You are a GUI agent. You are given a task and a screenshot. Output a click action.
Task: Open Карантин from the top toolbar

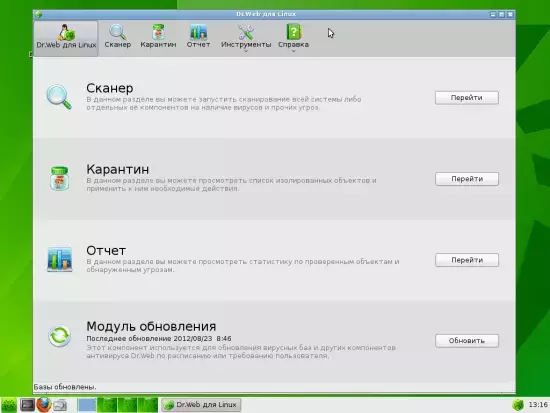tap(158, 36)
